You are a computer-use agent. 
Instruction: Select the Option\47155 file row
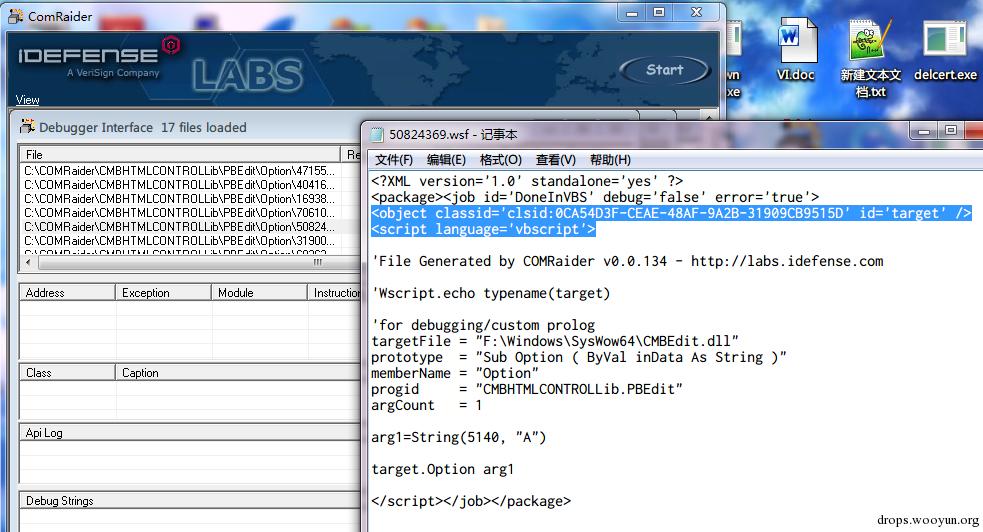click(181, 170)
